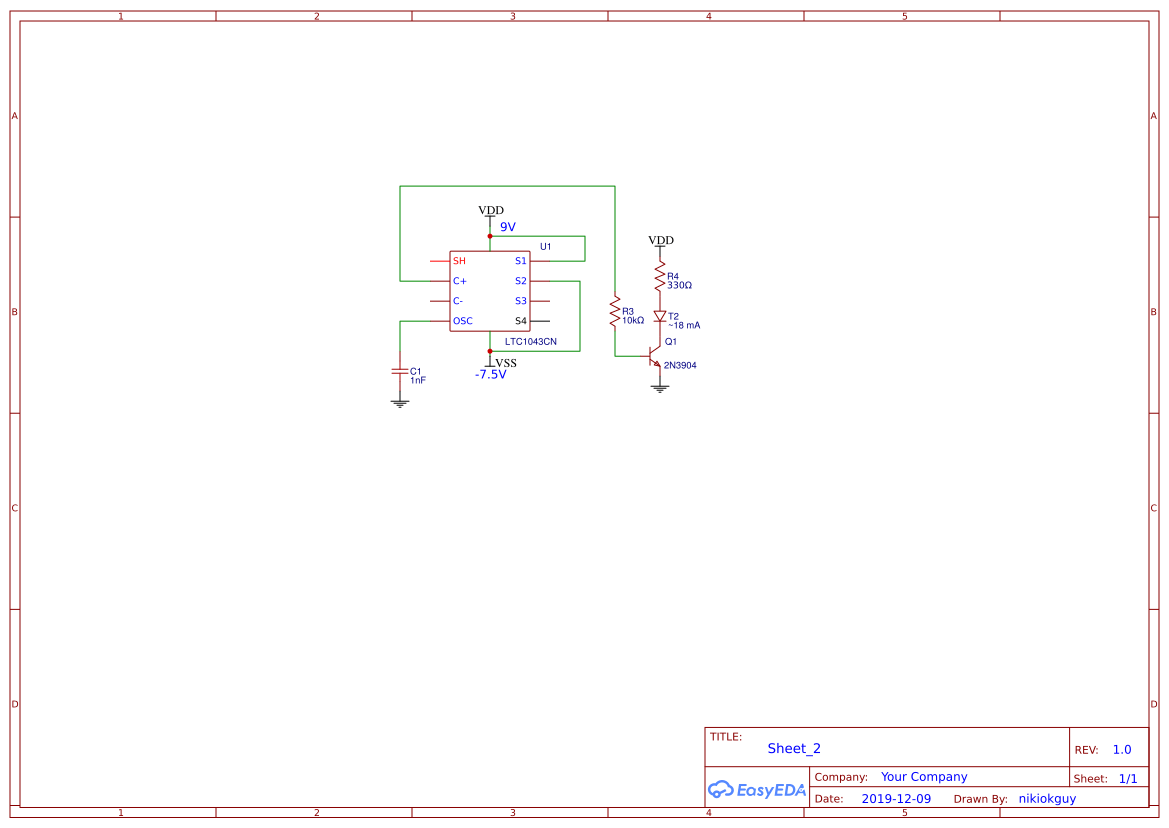The image size is (1169, 828).
Task: Click the VSS net label
Action: [x=506, y=363]
